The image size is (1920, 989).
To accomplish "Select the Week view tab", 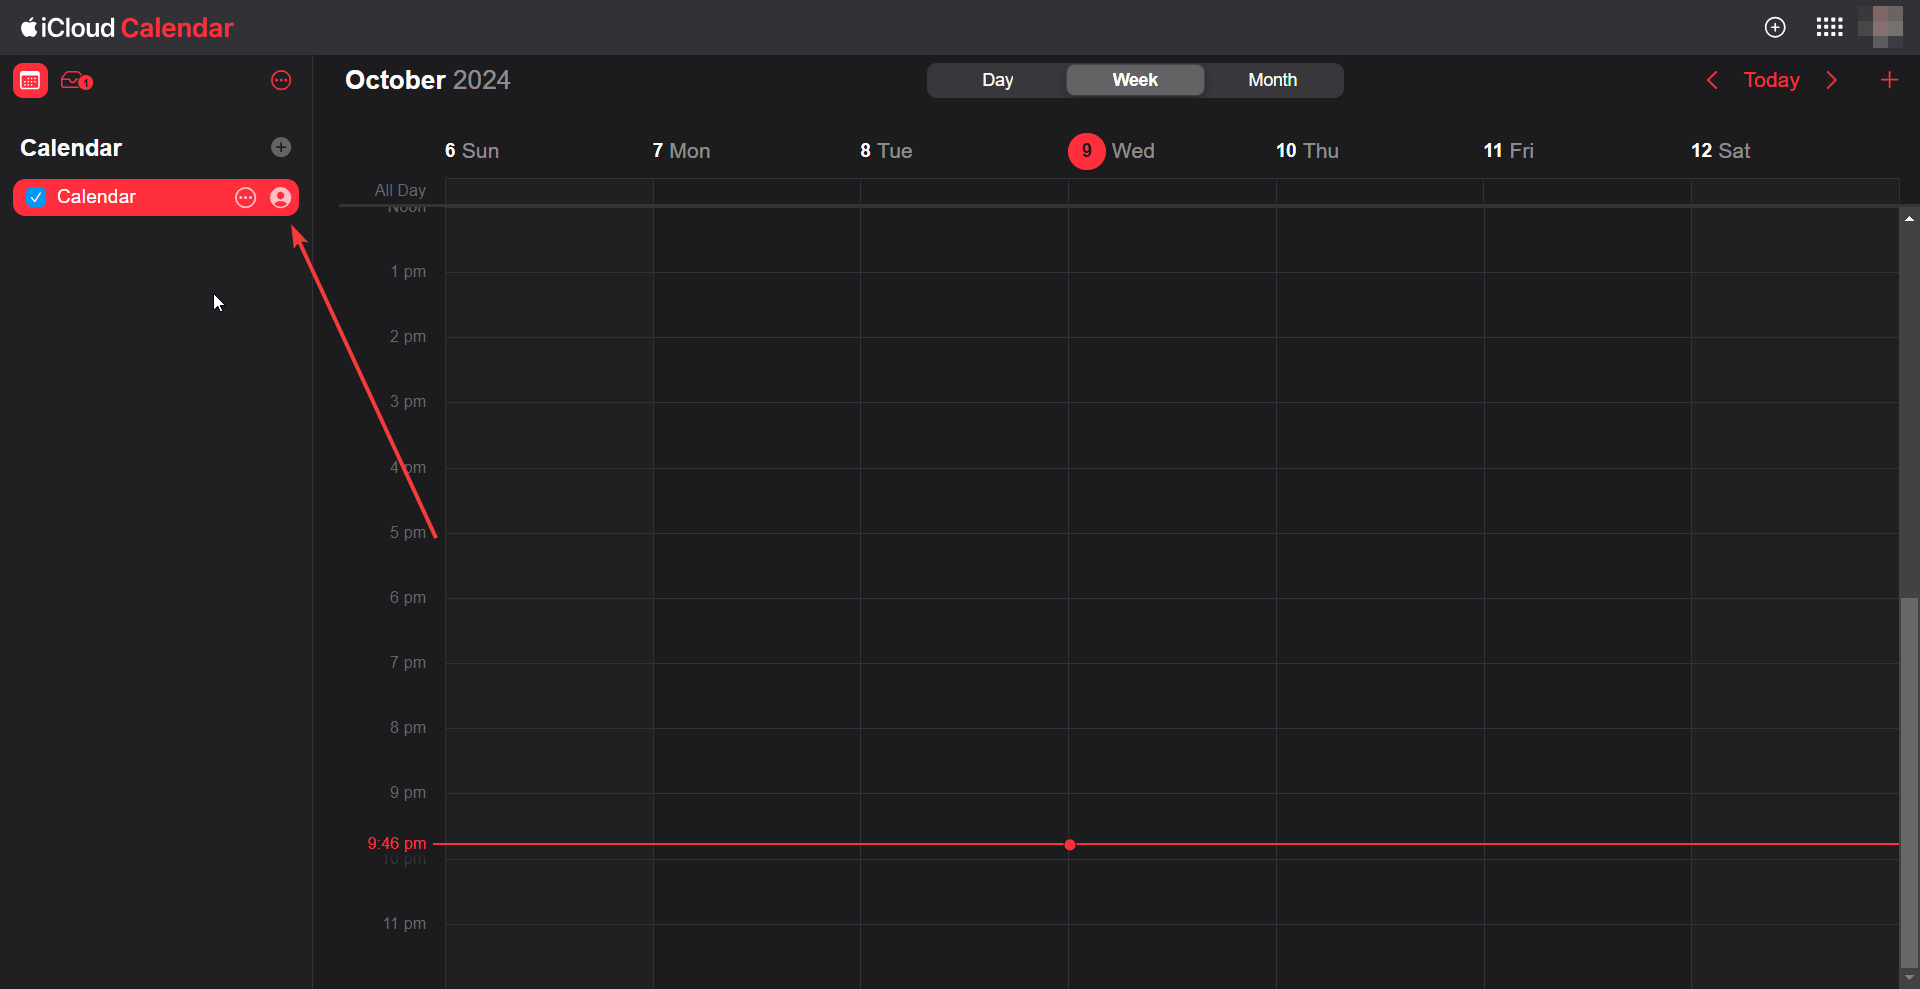I will click(1135, 80).
